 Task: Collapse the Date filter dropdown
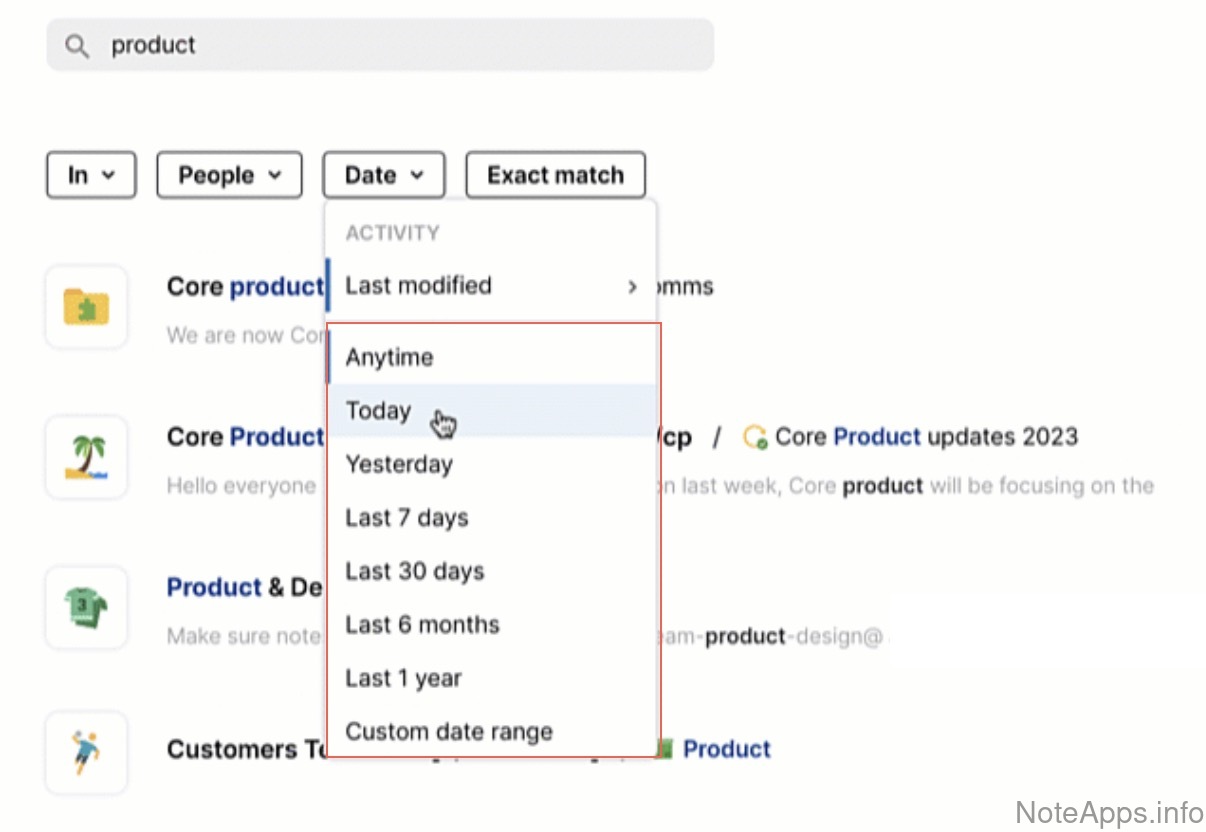point(383,175)
